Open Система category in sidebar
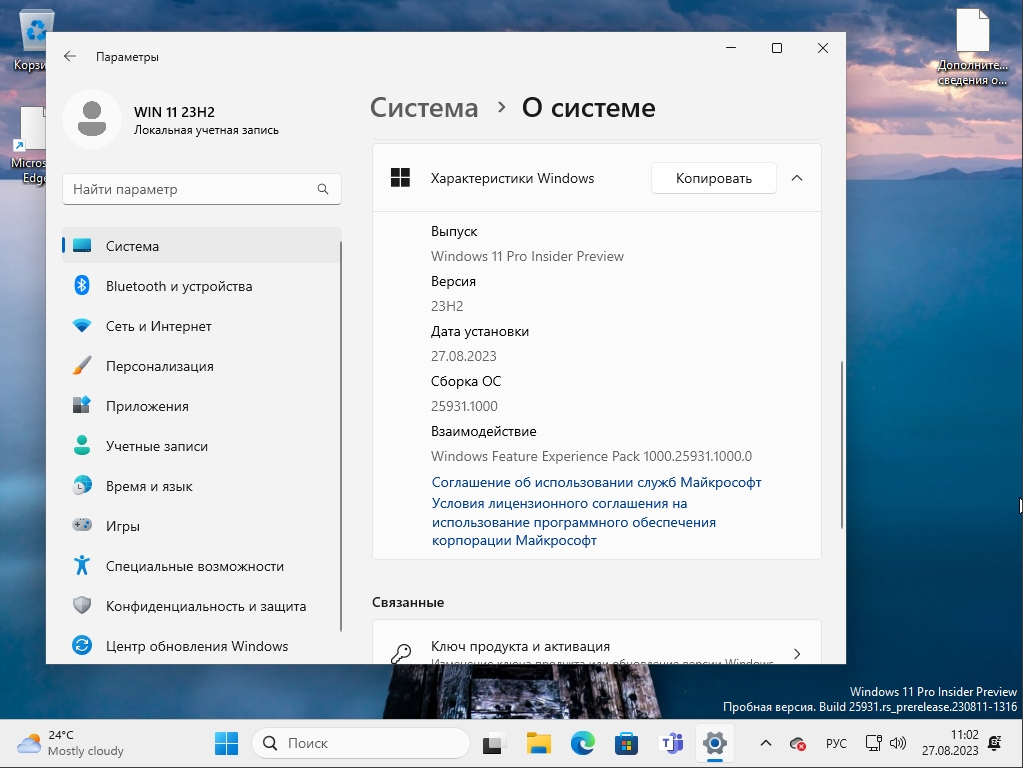The image size is (1023, 768). (202, 246)
